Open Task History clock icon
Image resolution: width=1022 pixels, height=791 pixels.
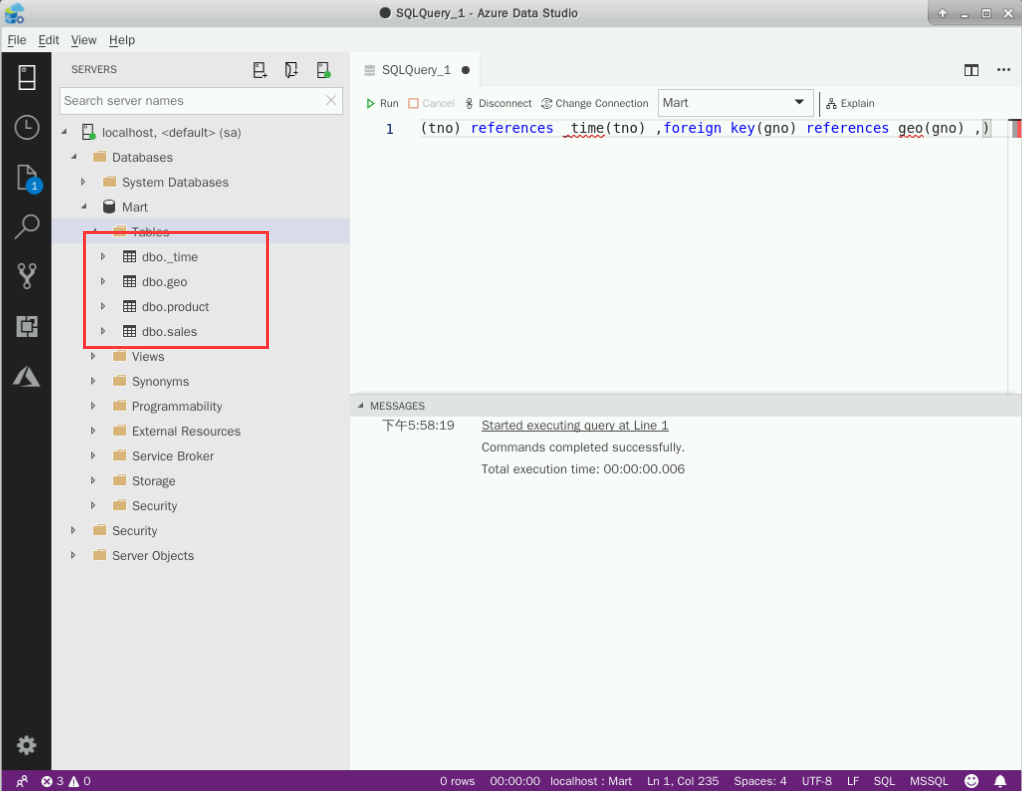[x=27, y=127]
